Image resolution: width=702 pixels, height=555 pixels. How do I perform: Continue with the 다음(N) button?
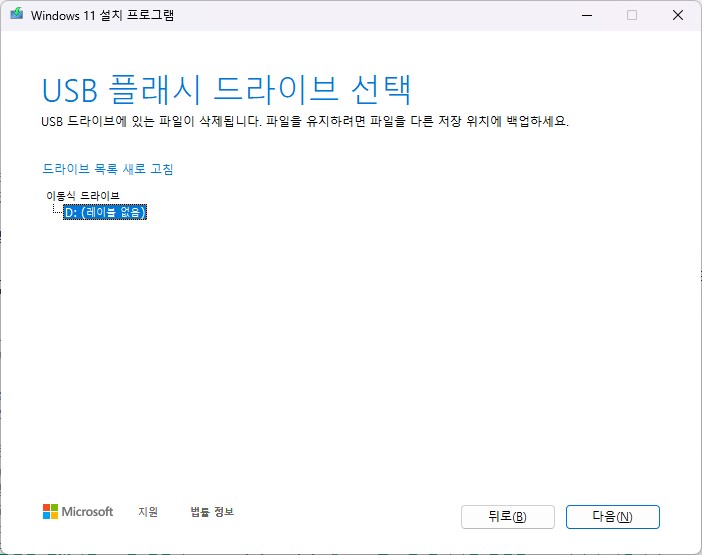[x=612, y=517]
